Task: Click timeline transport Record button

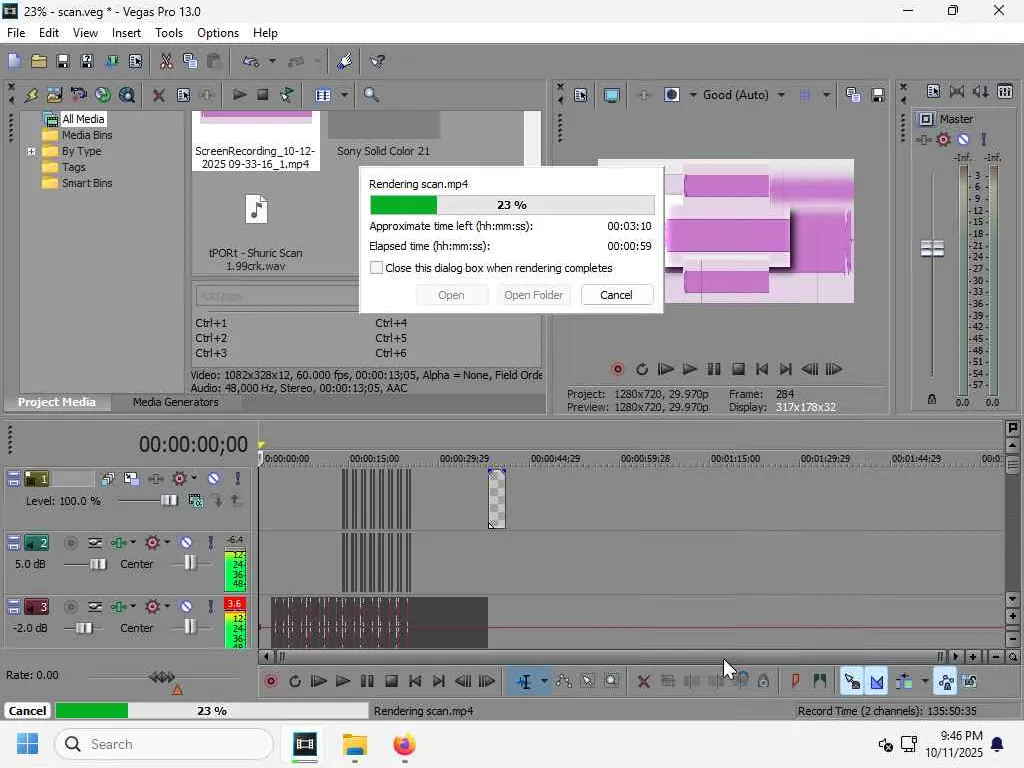Action: coord(270,682)
